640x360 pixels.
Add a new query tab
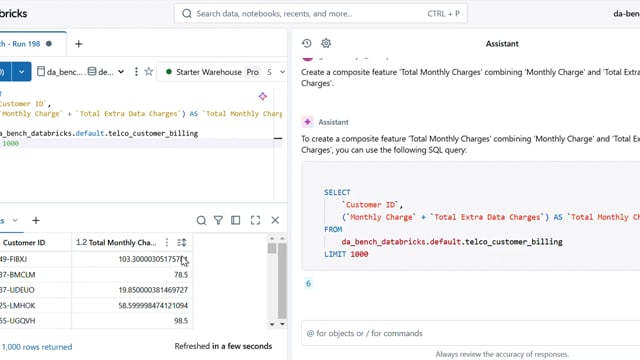point(78,44)
